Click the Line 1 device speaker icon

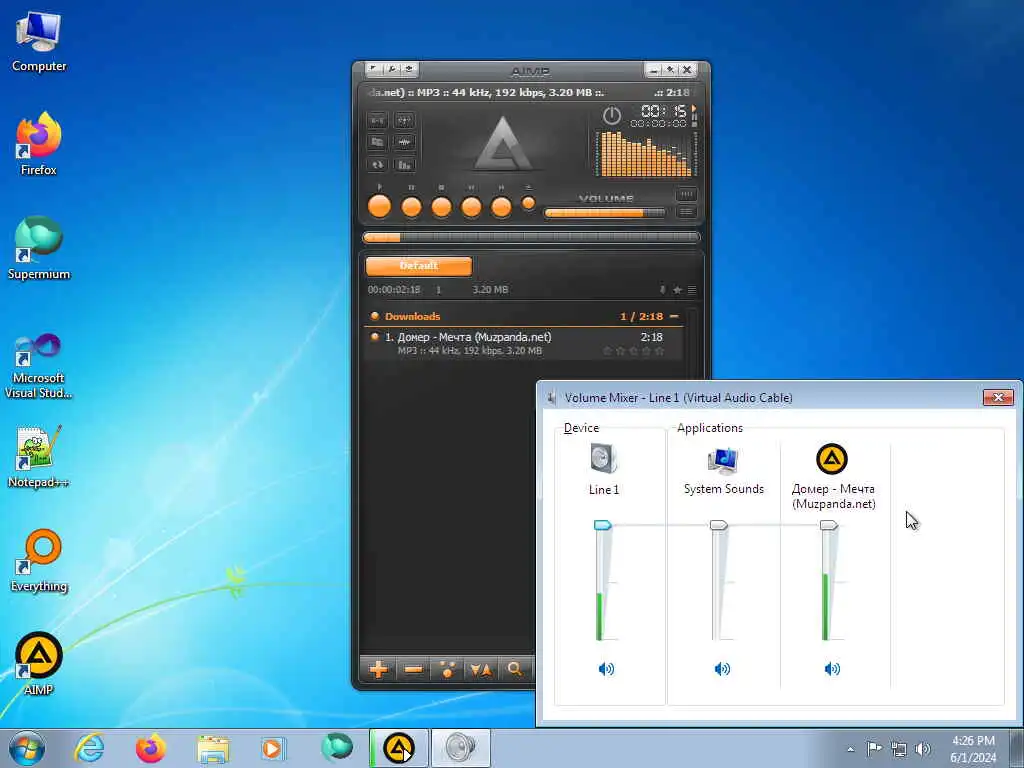point(603,458)
